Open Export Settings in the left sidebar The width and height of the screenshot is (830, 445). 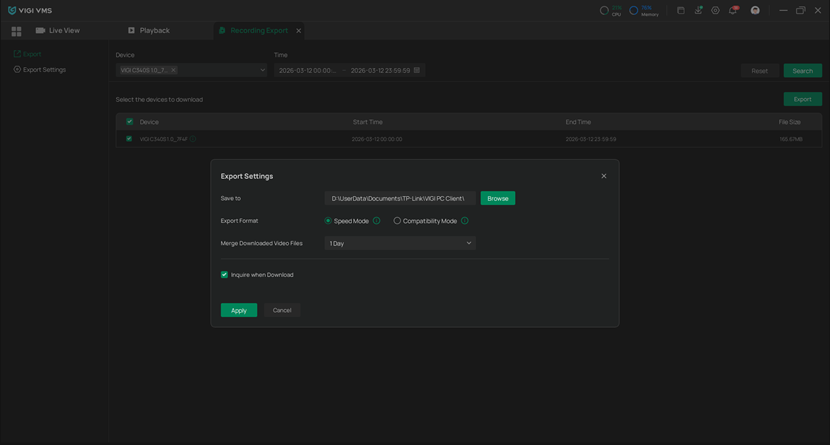40,69
